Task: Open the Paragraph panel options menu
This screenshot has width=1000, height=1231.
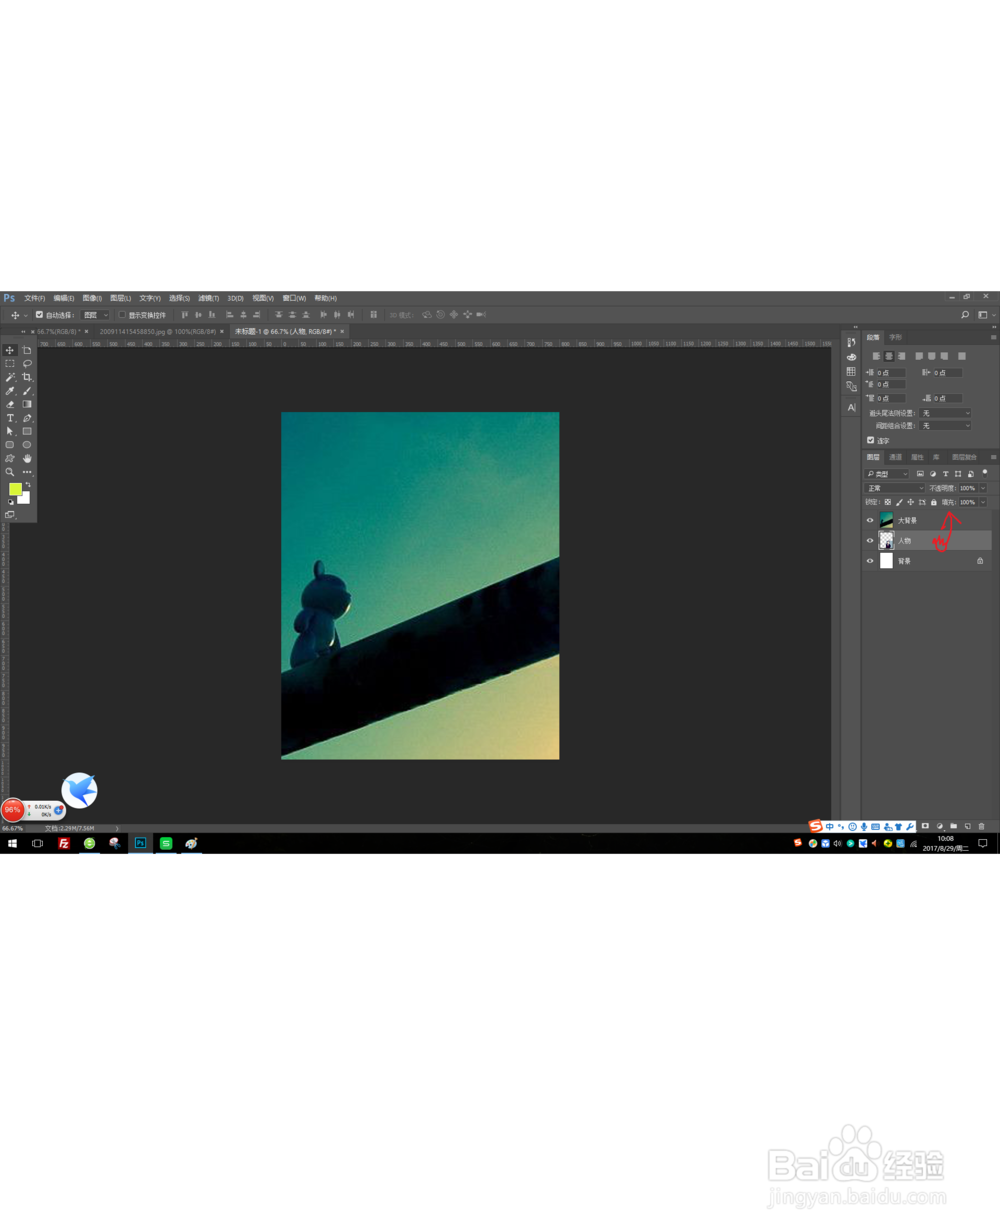Action: (993, 337)
